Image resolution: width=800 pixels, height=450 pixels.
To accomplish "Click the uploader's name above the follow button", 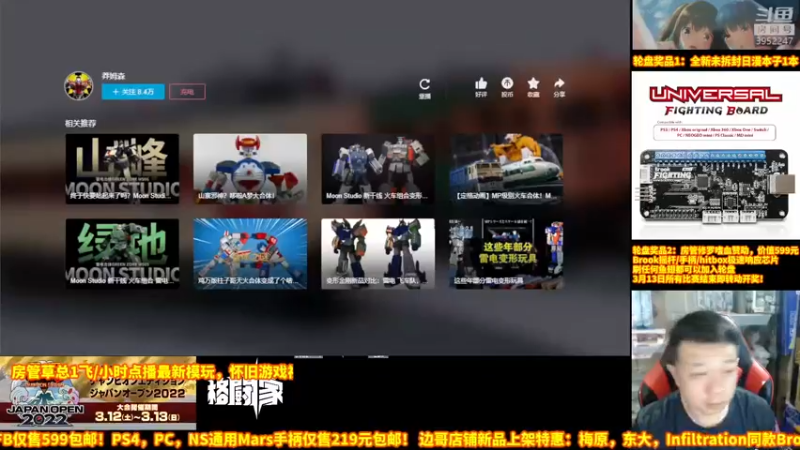I will [x=113, y=76].
